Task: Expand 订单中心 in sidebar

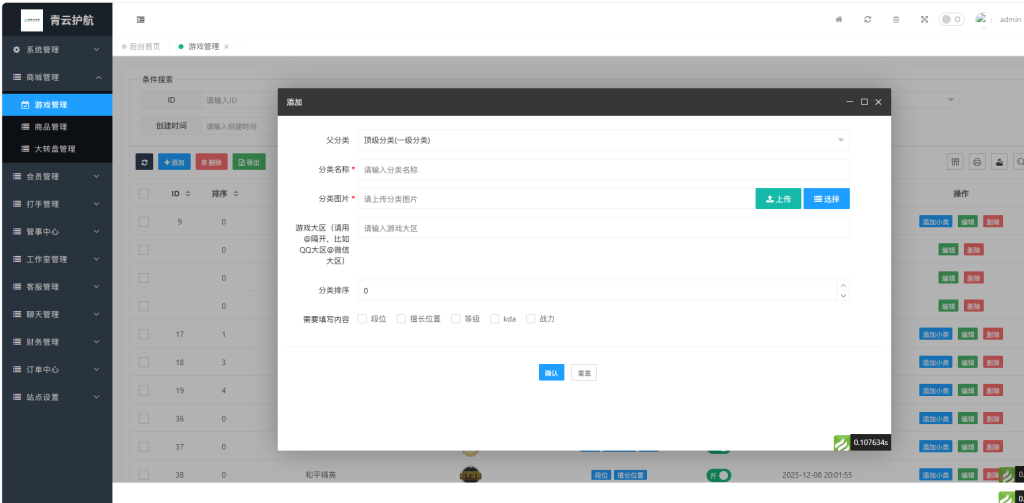Action: 56,369
